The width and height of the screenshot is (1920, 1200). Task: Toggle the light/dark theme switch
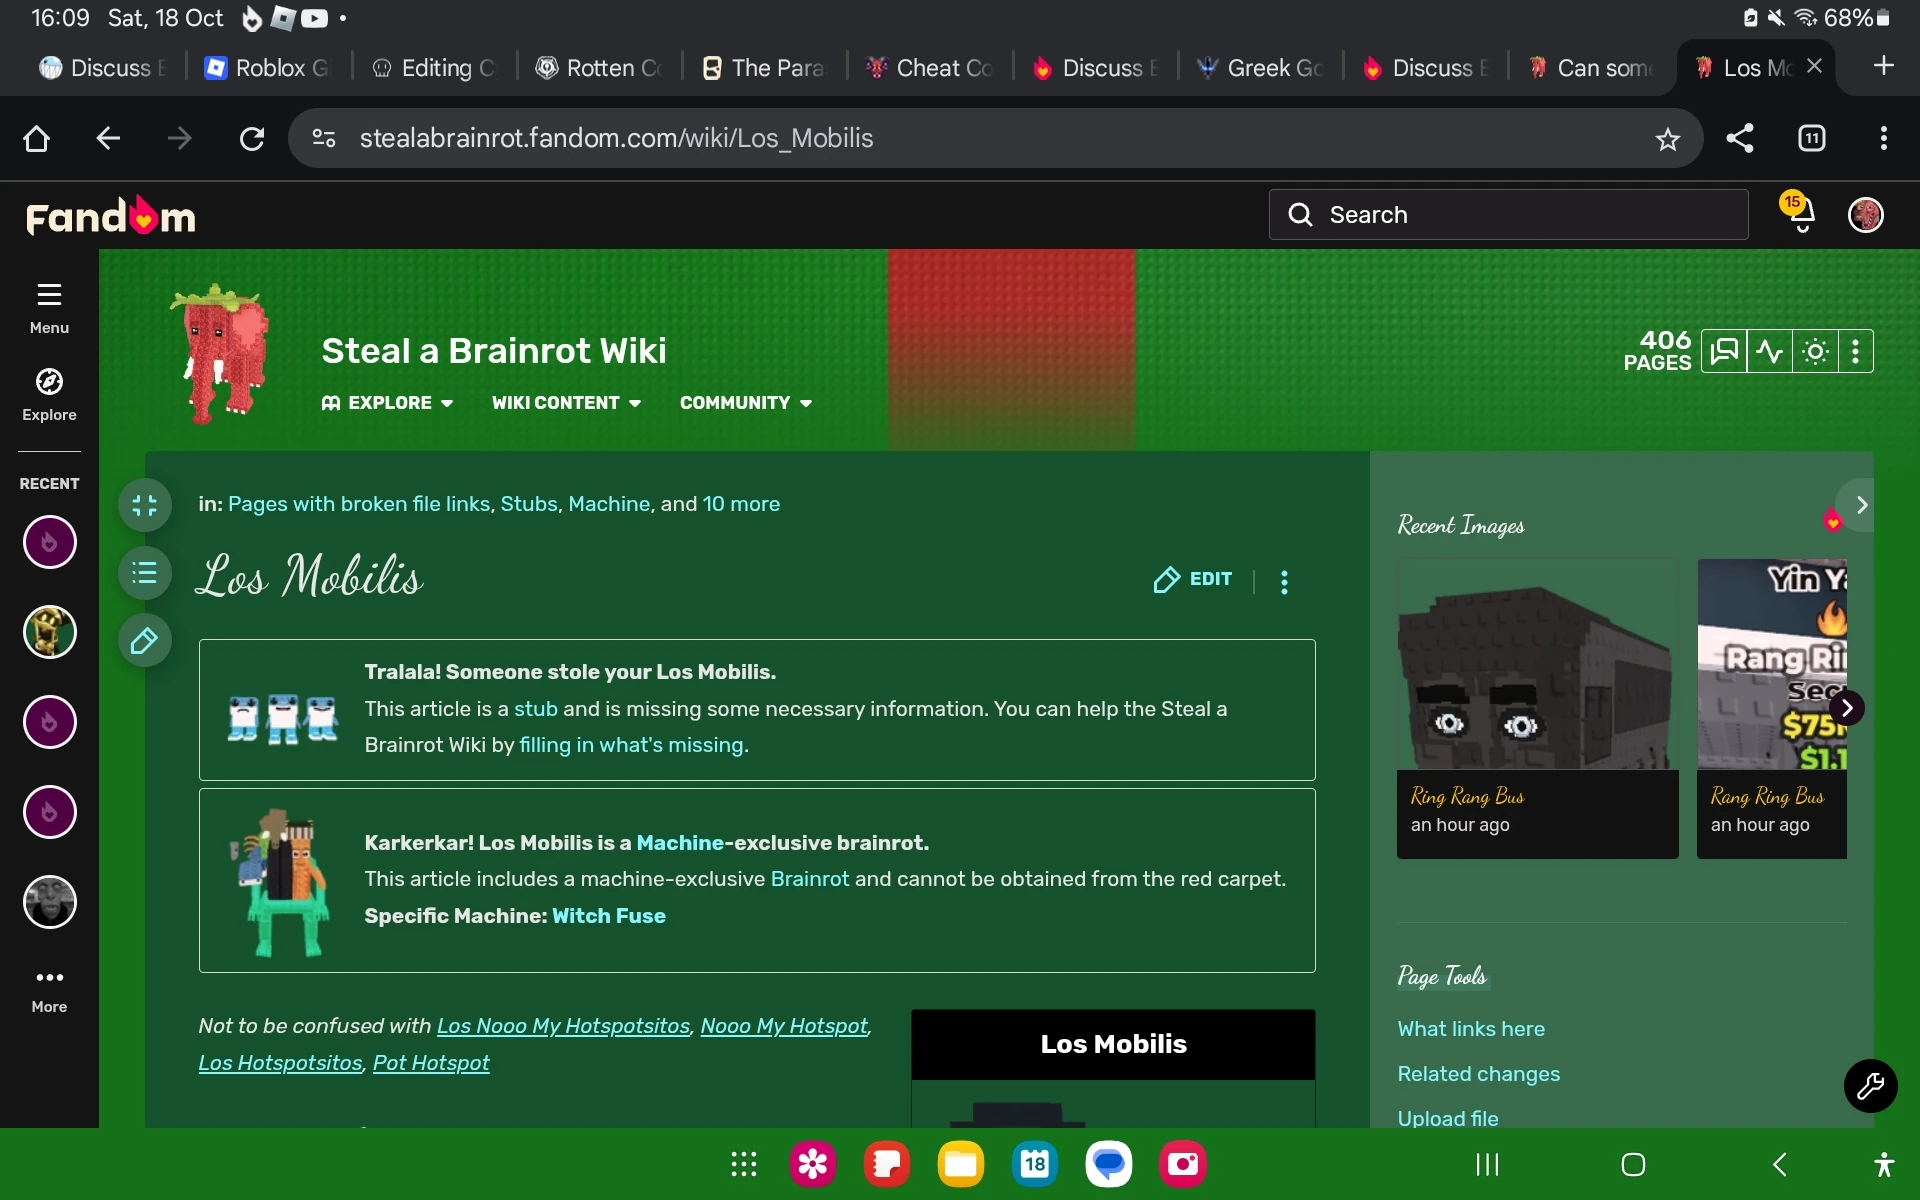(x=1815, y=351)
